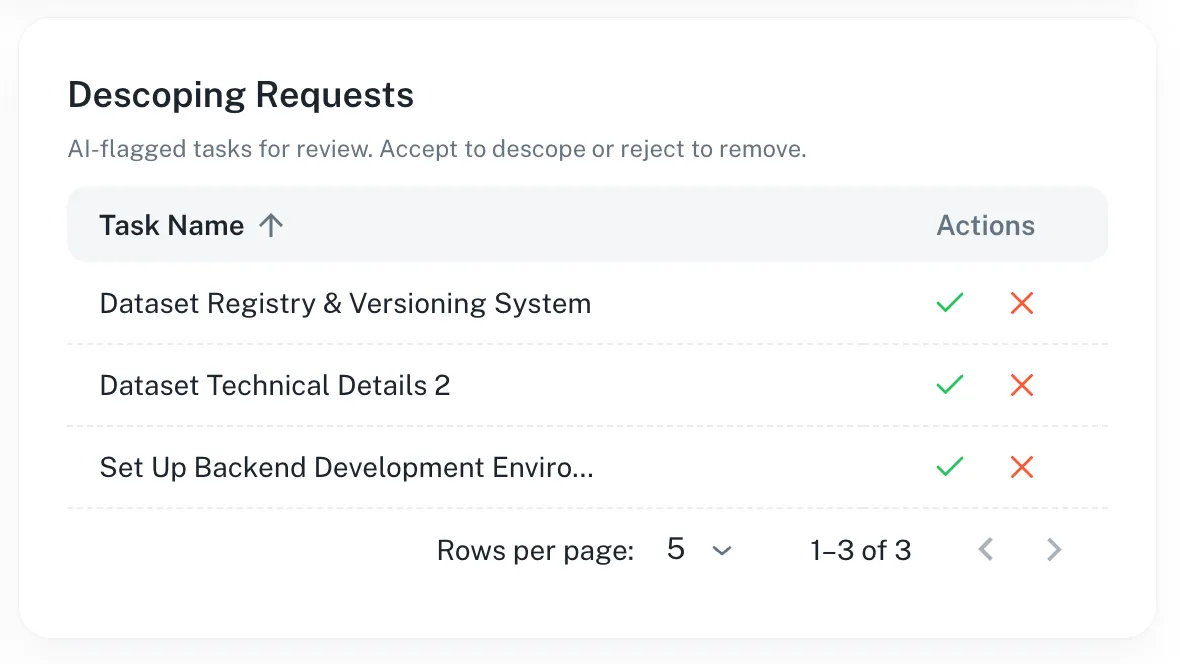Select the Set Up Backend Development Enviro... row
Image resolution: width=1180 pixels, height=664 pixels.
[346, 467]
